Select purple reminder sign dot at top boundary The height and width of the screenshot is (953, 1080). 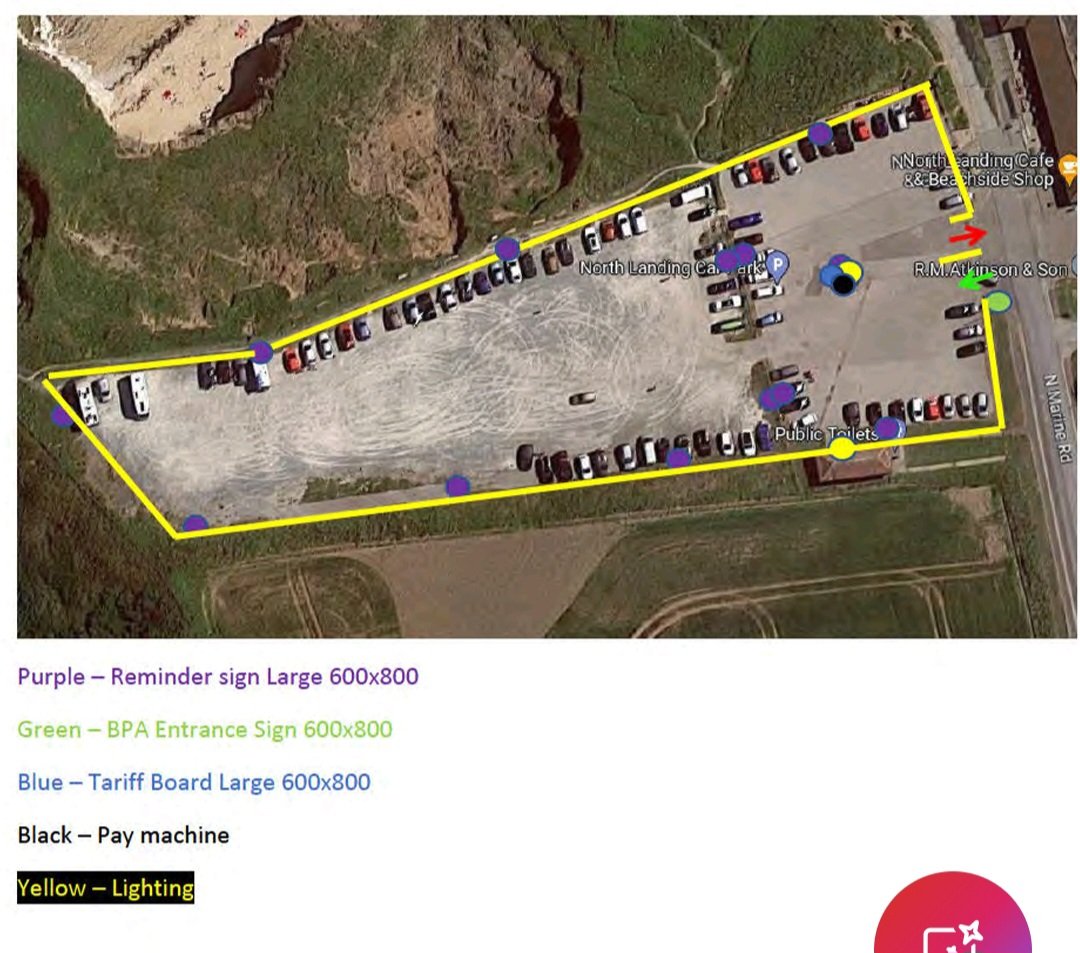pos(820,134)
